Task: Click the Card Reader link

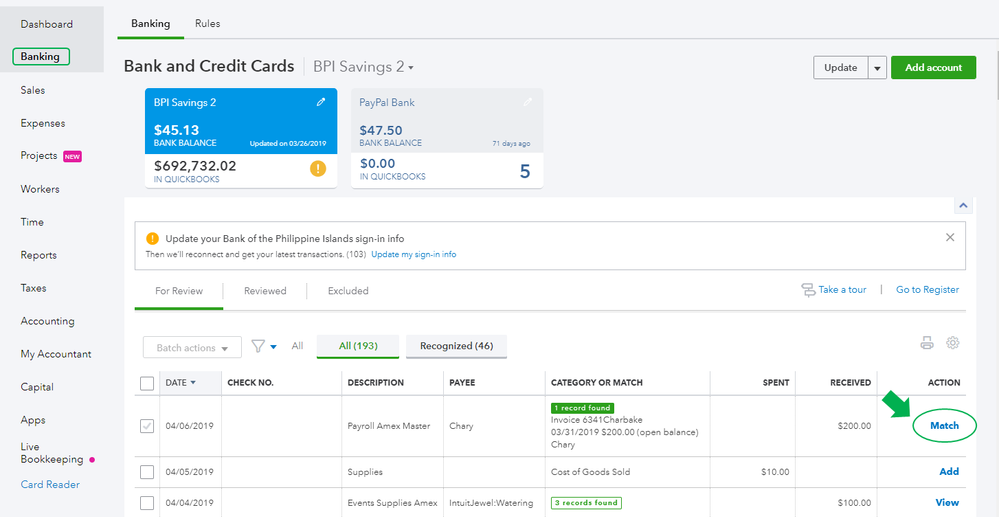Action: pos(50,484)
